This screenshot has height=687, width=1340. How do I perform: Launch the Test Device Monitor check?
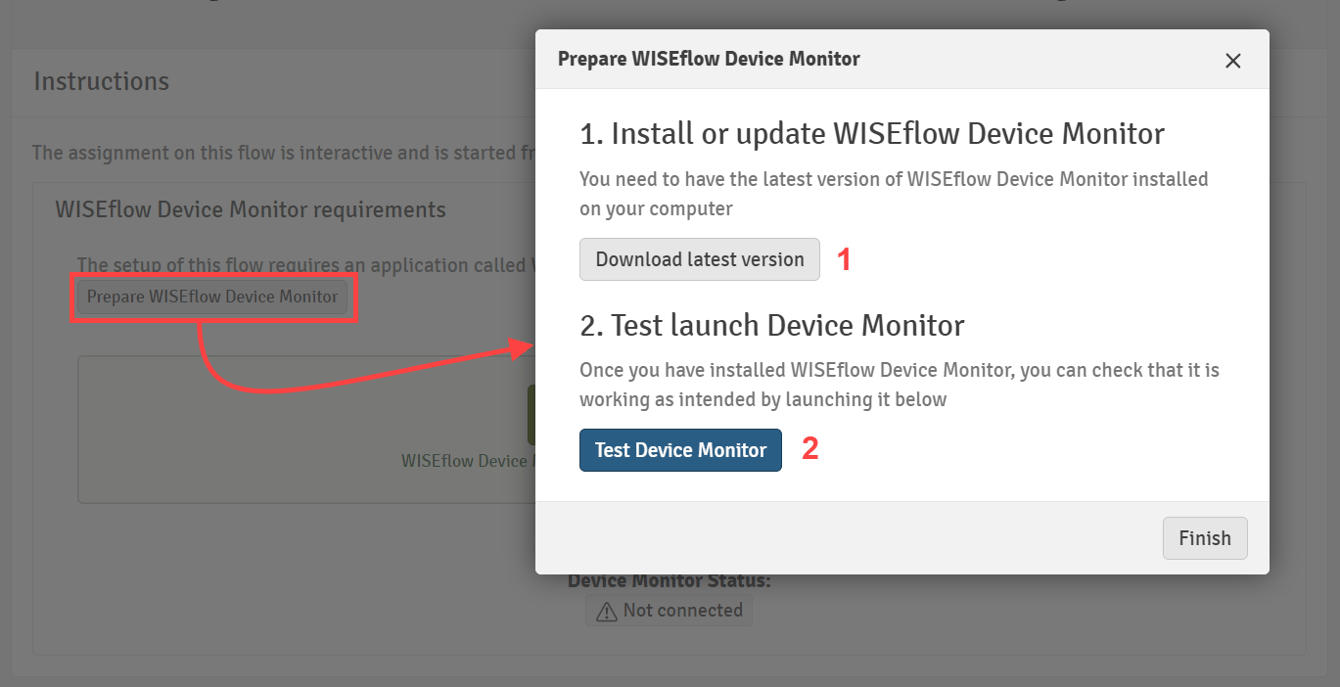click(680, 450)
